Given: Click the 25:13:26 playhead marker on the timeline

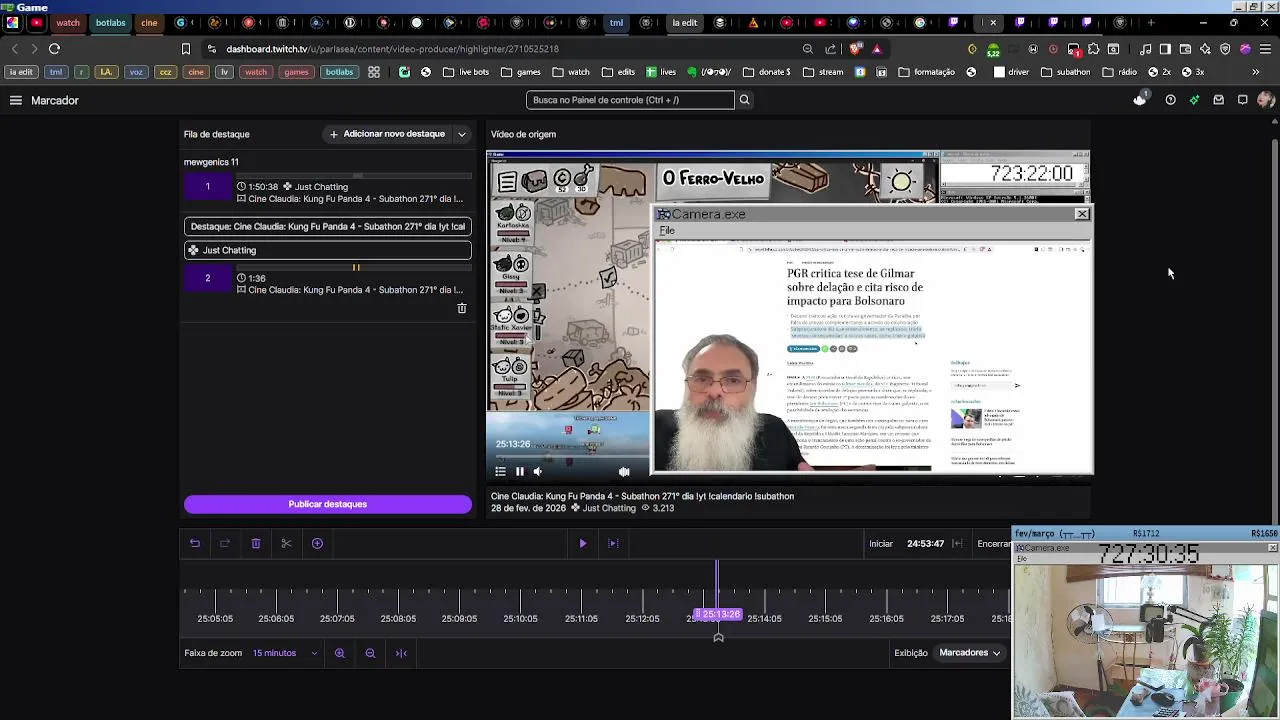Looking at the screenshot, I should pos(718,615).
